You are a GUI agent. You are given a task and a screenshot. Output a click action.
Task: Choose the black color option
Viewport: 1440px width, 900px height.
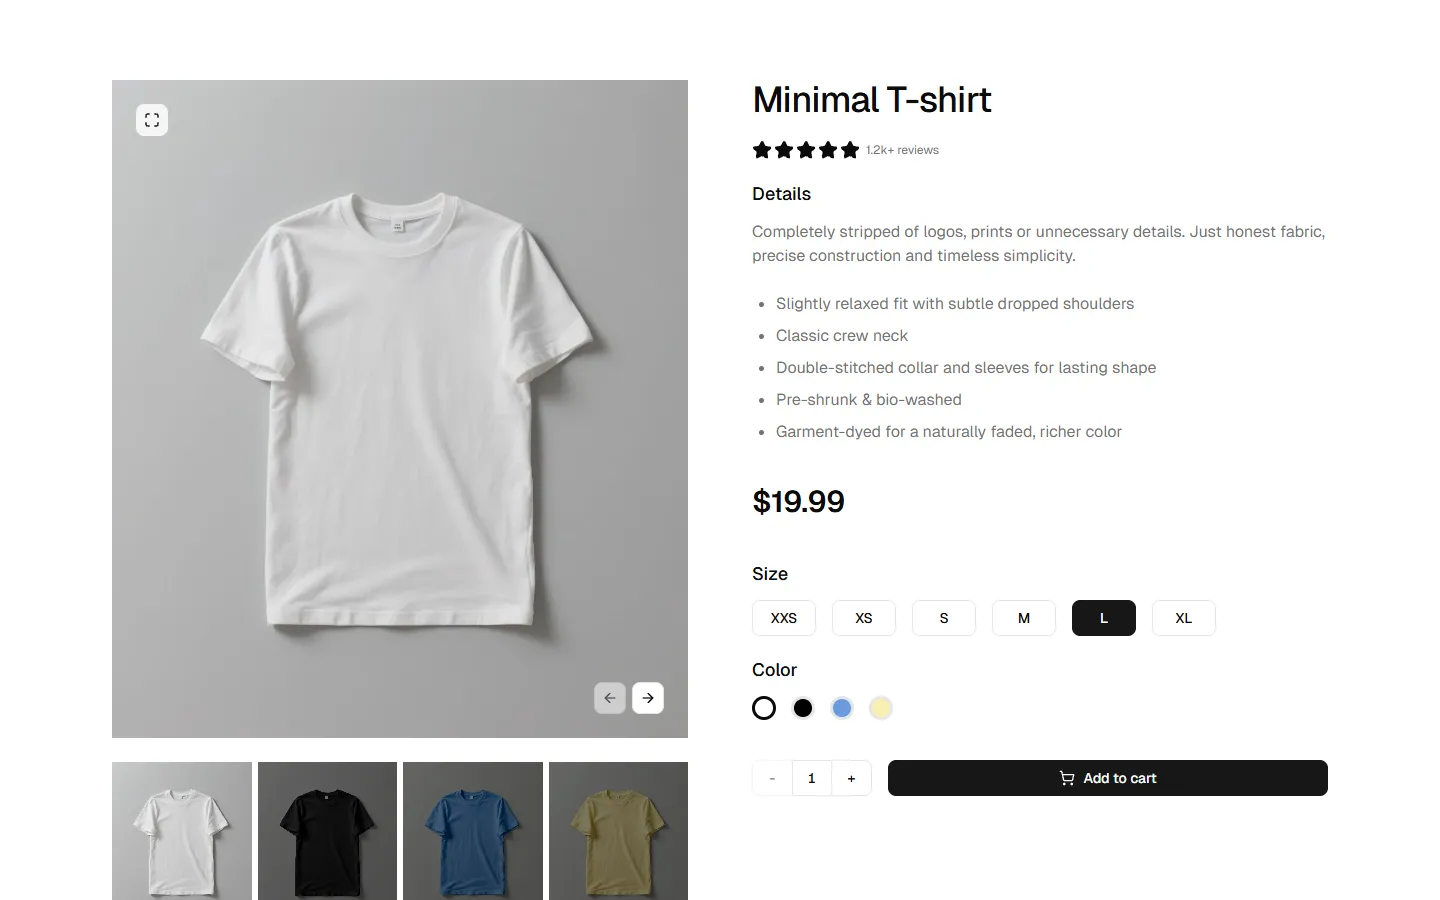tap(802, 707)
